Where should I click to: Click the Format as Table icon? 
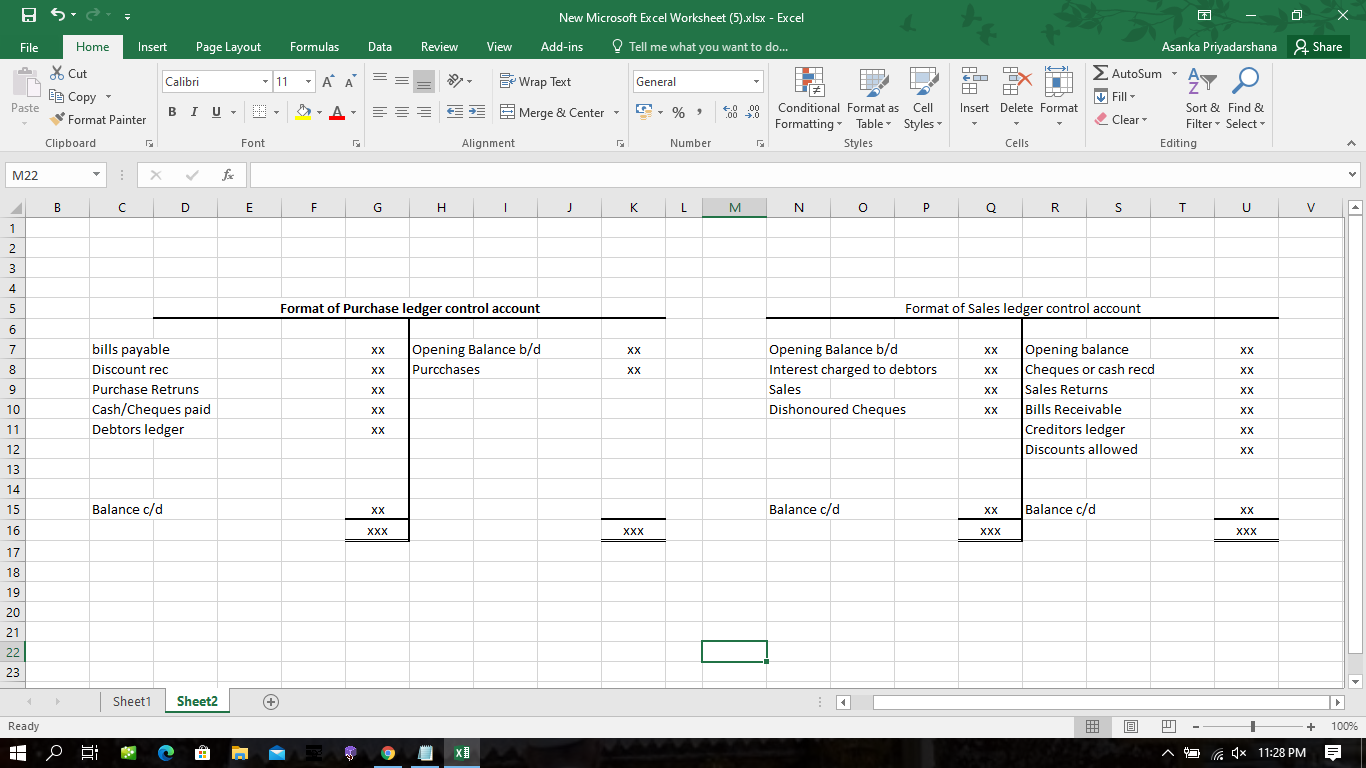coord(872,95)
